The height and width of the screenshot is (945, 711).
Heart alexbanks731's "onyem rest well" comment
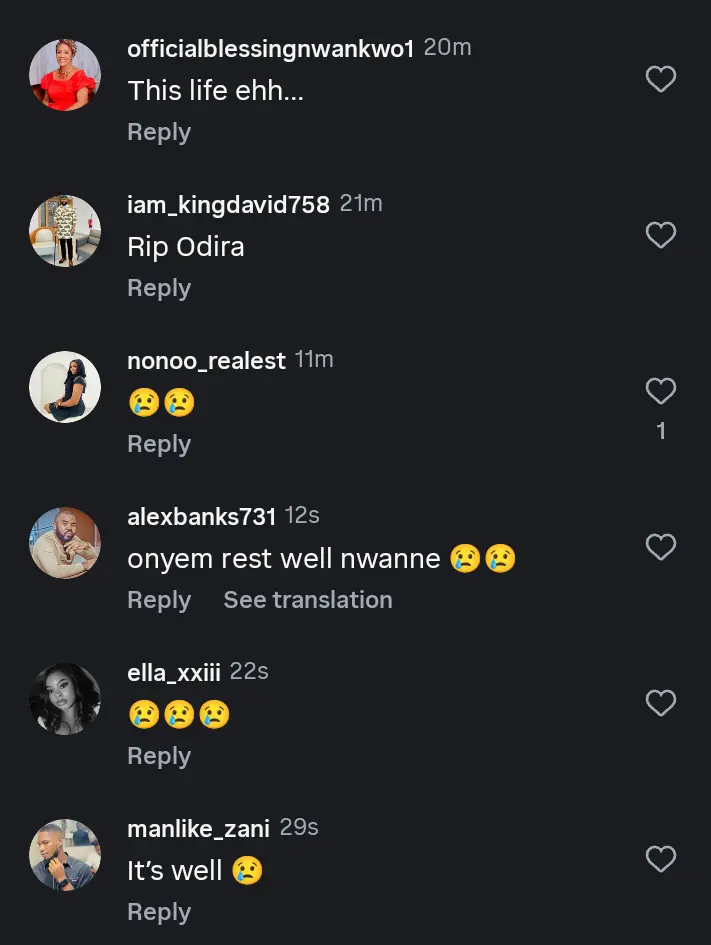click(x=660, y=547)
